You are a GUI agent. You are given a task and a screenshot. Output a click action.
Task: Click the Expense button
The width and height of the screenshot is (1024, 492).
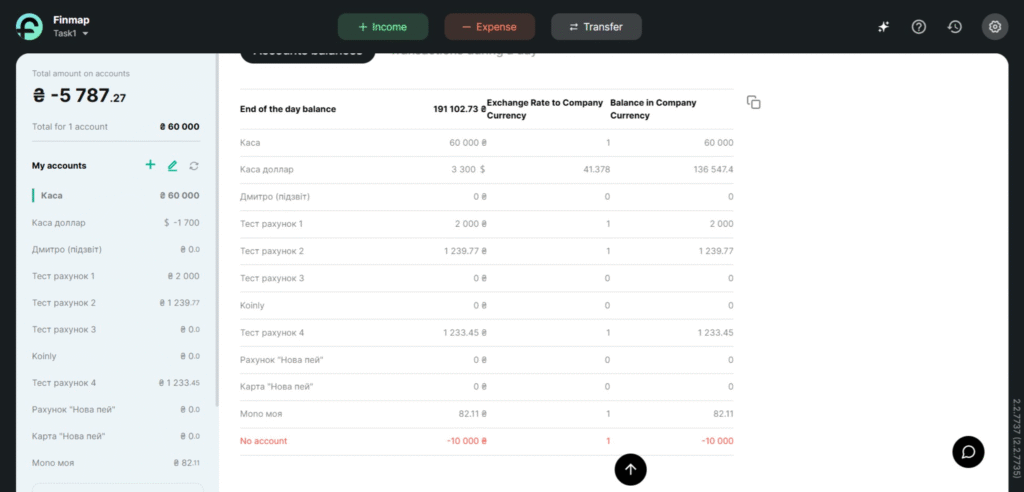pos(490,27)
